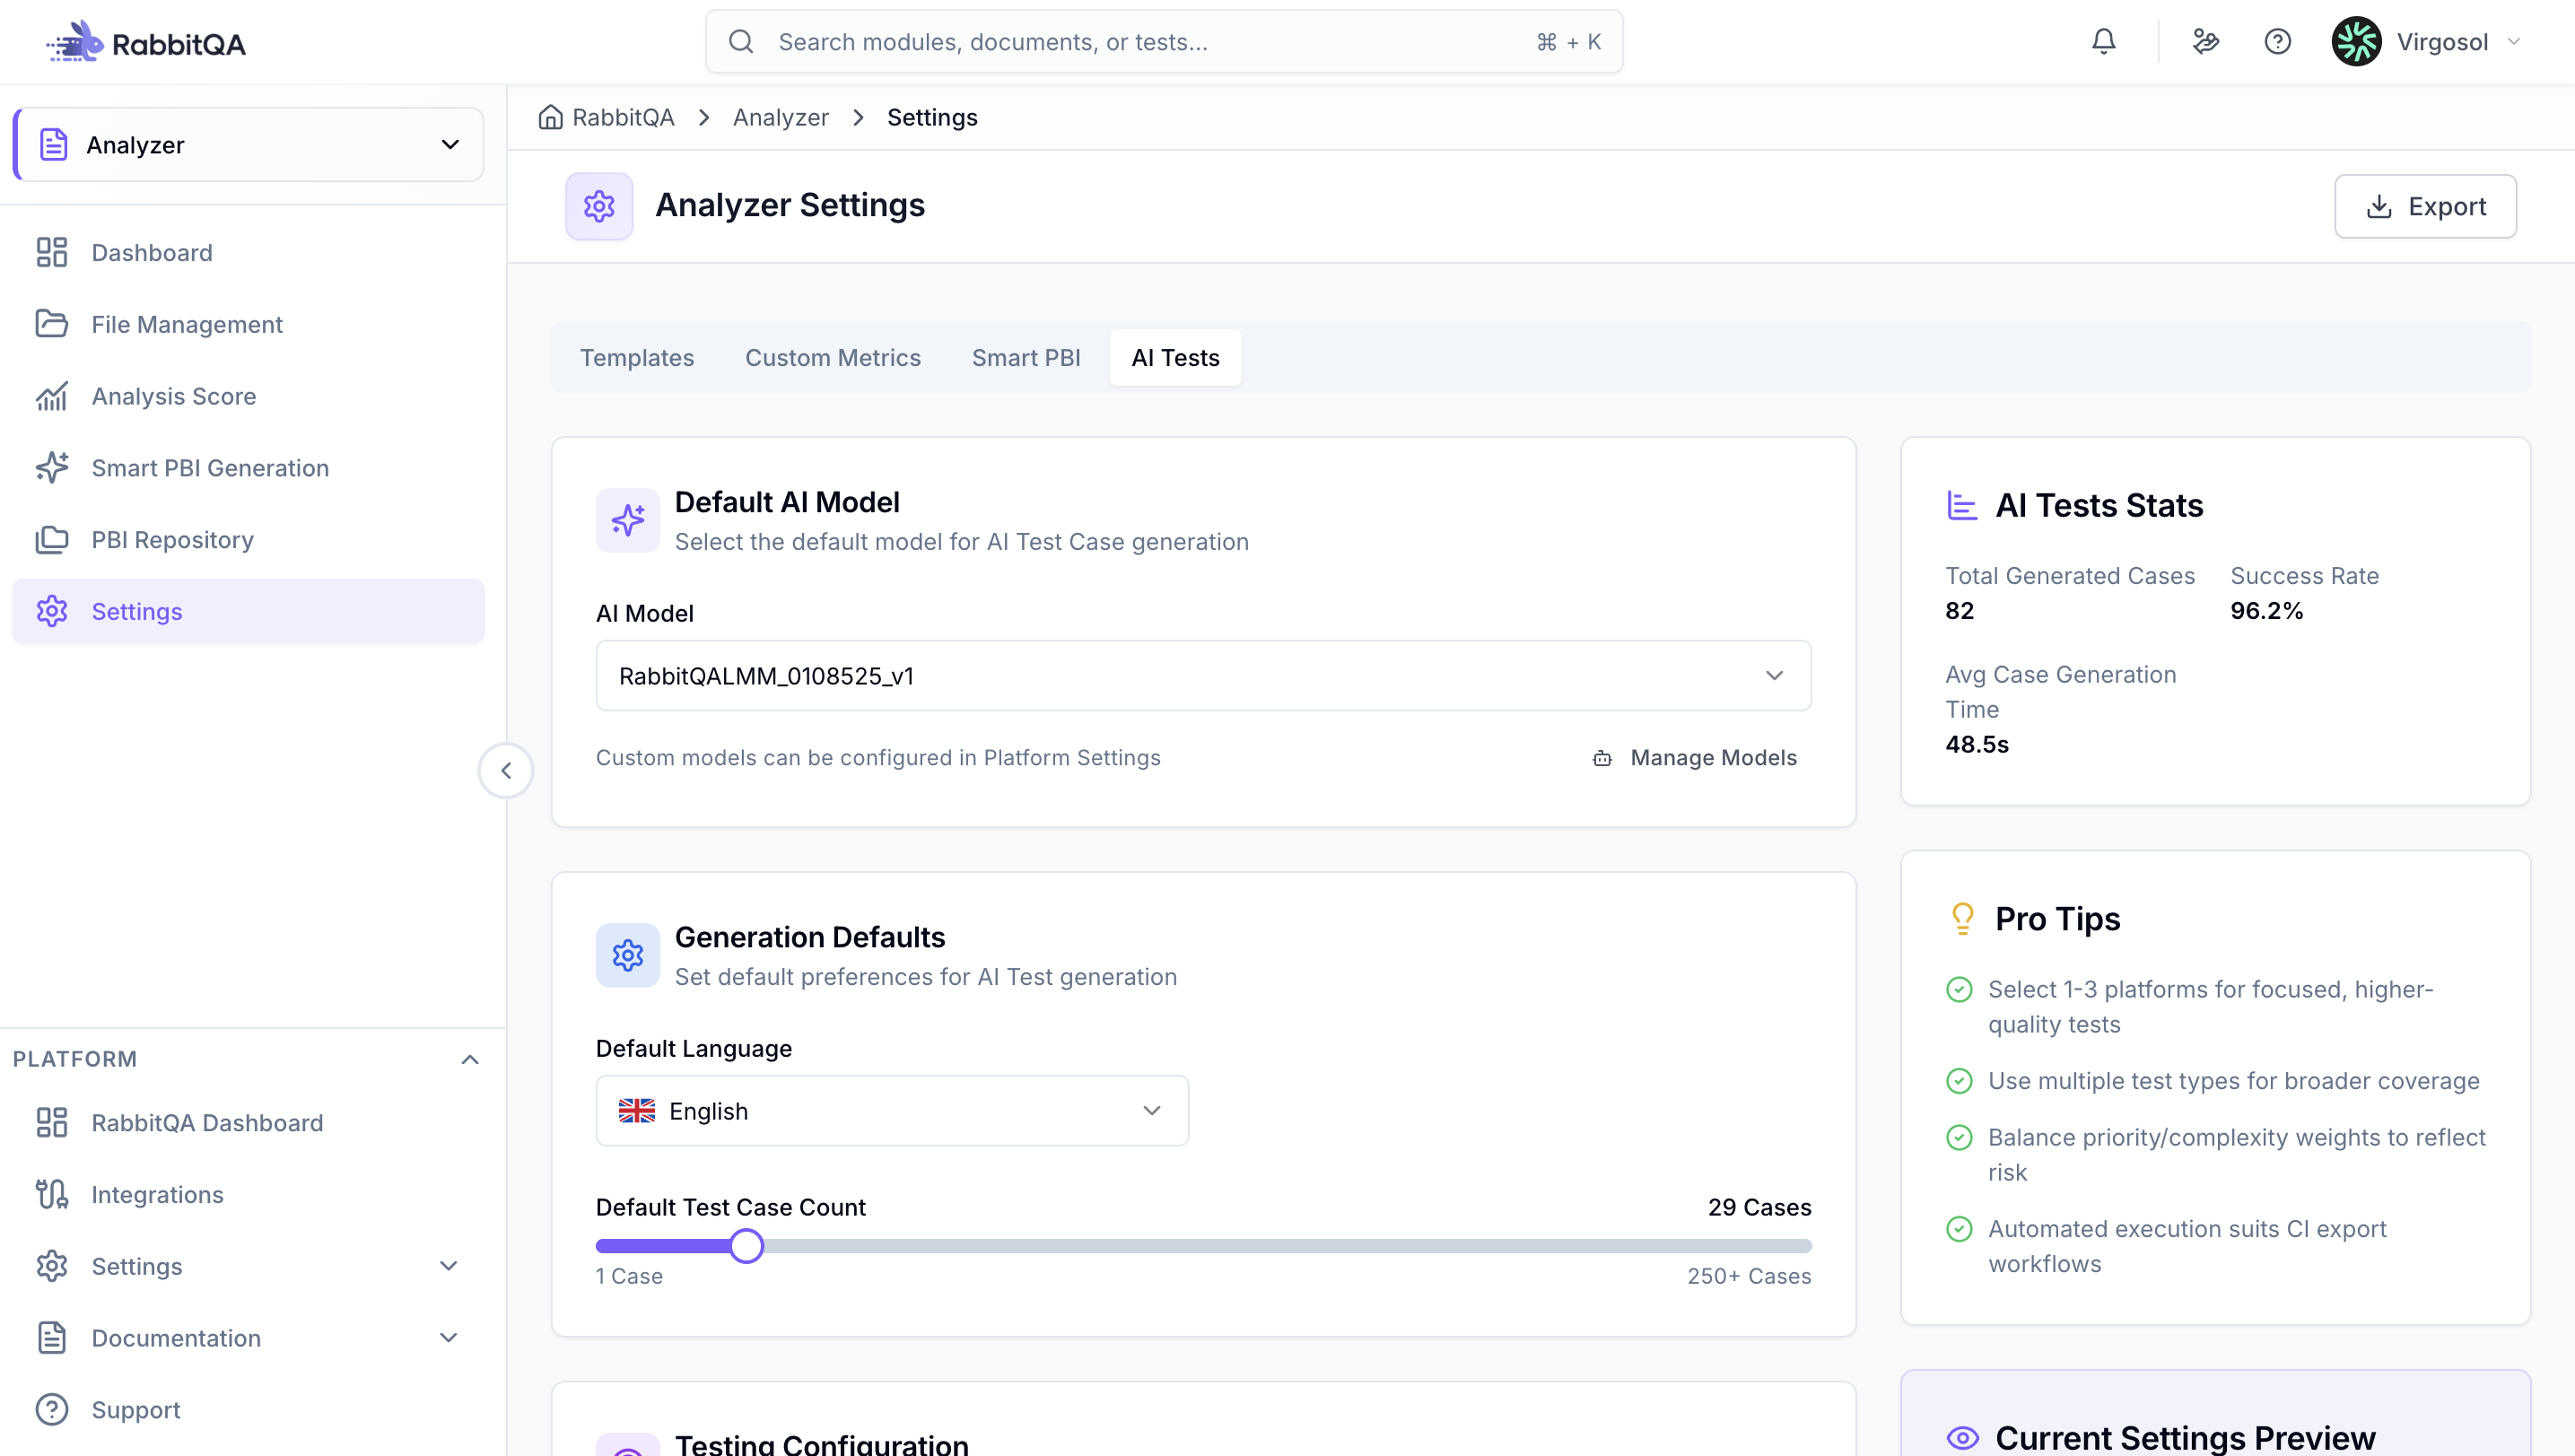Click Manage Models button
This screenshot has height=1456, width=2575.
point(1695,757)
